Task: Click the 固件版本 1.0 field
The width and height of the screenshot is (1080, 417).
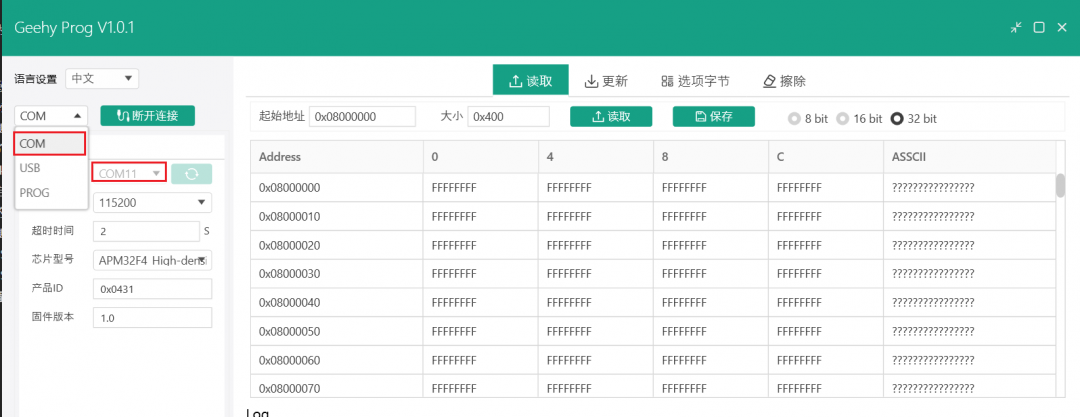Action: pyautogui.click(x=152, y=318)
